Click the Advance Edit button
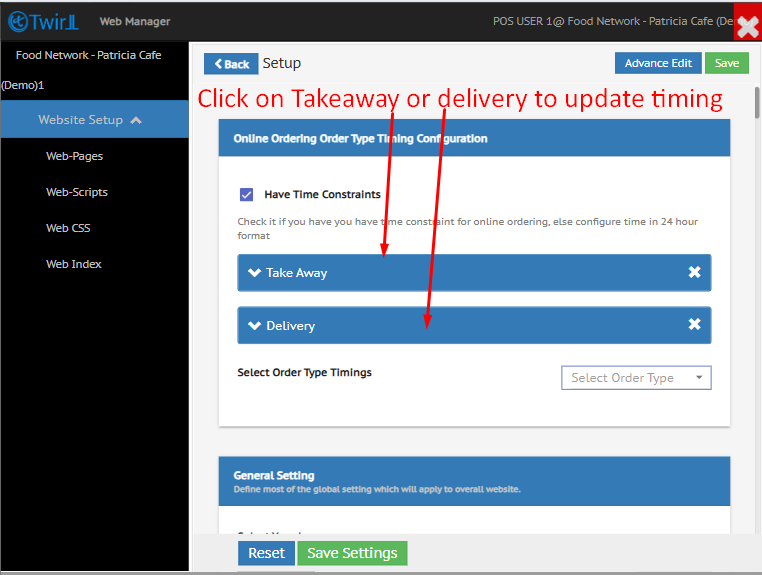 [x=657, y=63]
